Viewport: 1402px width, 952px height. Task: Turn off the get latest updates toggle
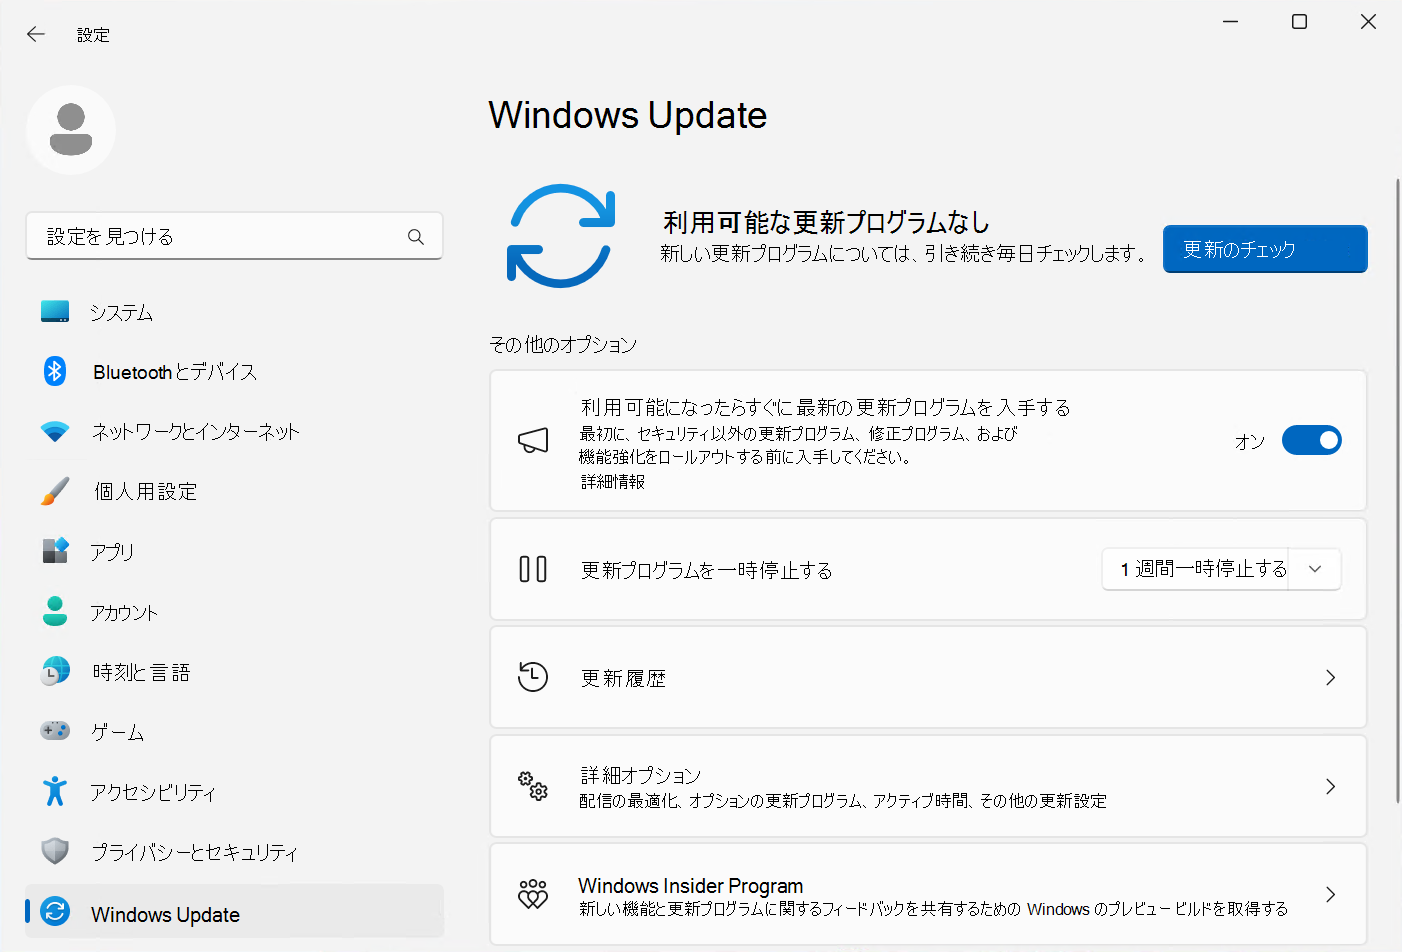point(1311,440)
